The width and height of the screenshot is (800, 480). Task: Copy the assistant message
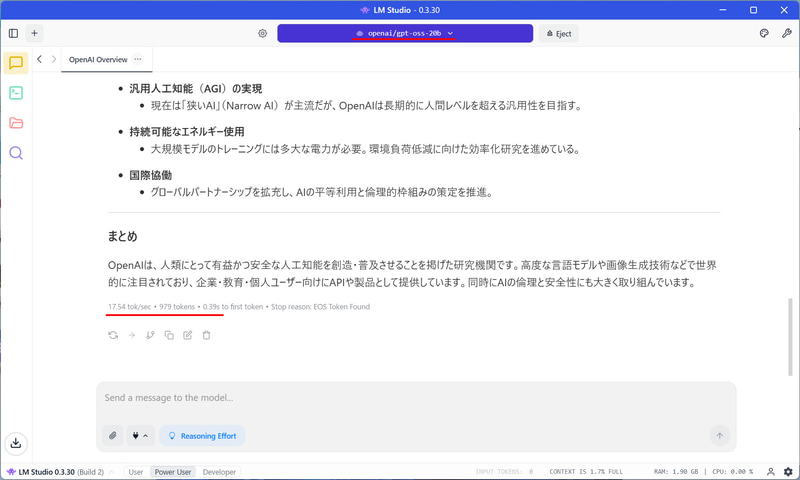pos(169,335)
